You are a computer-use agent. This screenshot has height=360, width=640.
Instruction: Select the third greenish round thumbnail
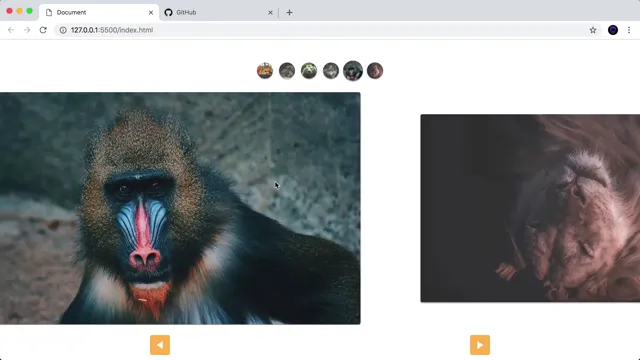[x=309, y=71]
